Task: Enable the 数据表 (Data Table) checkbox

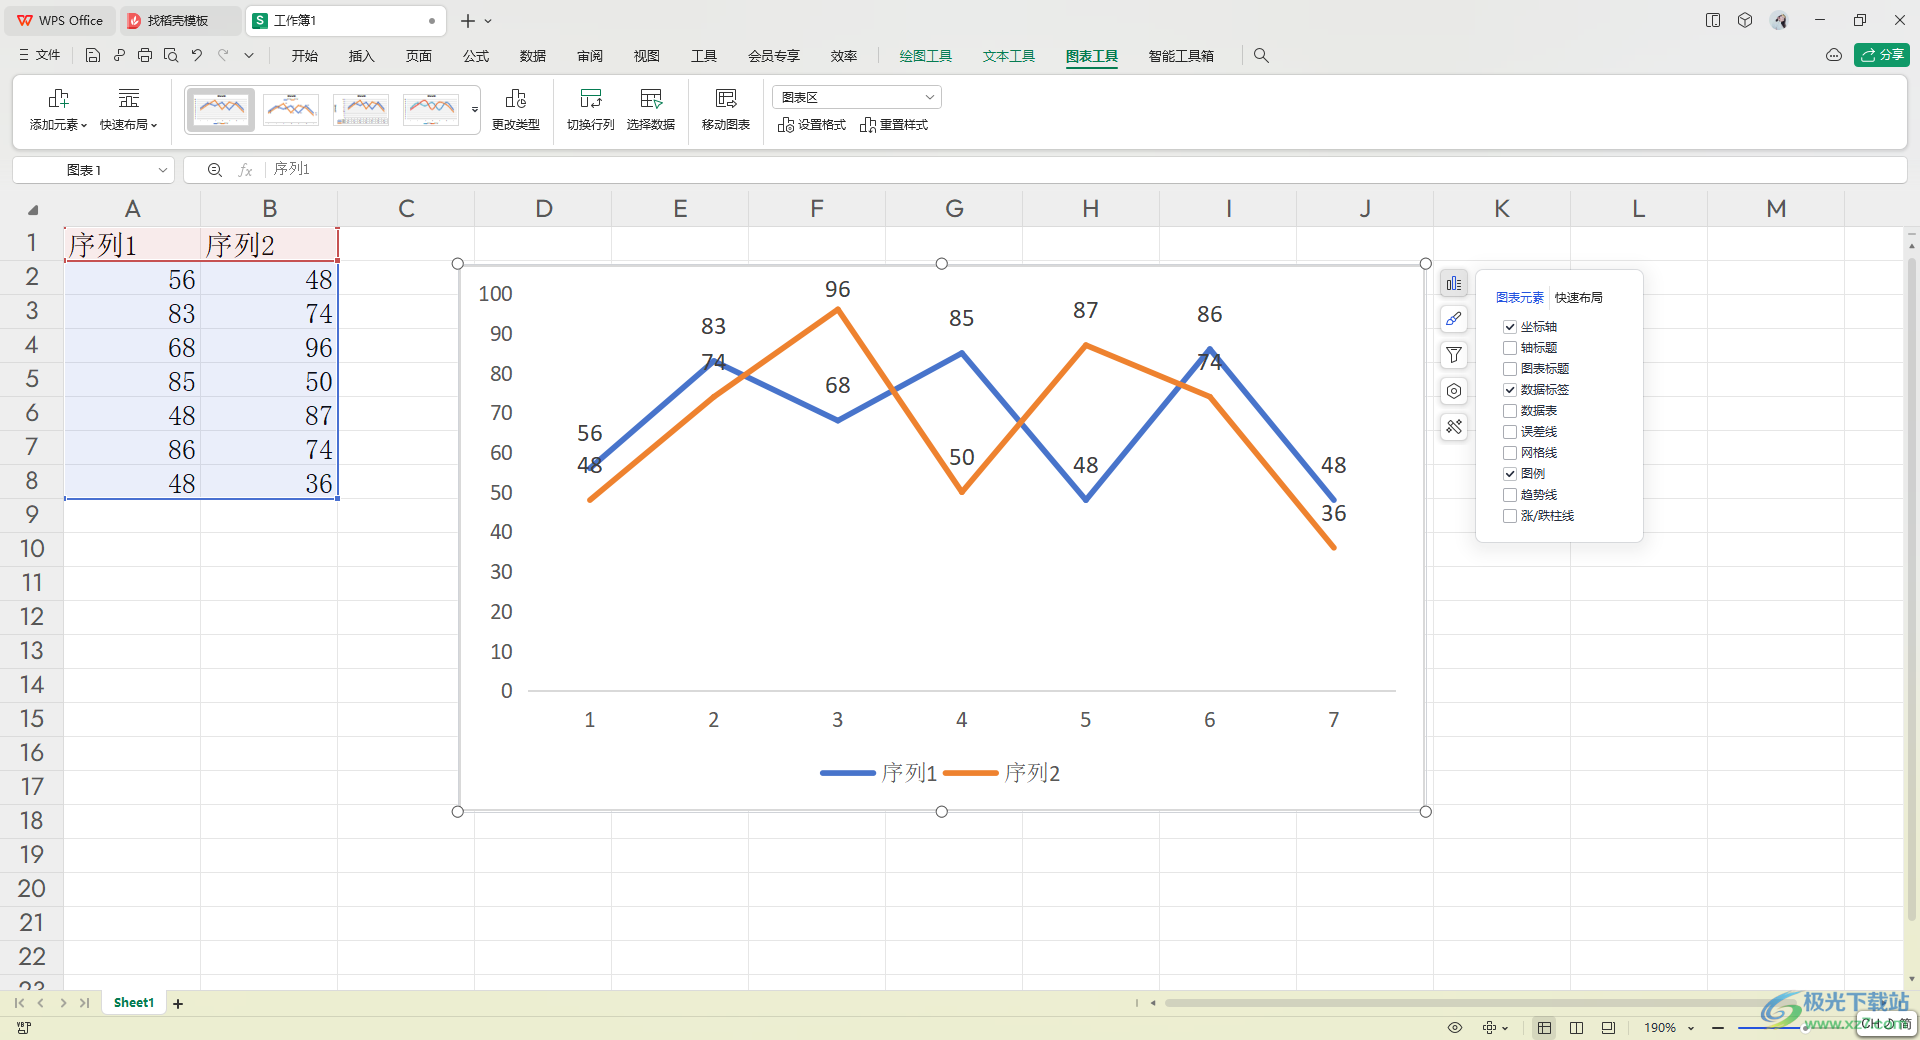Action: tap(1510, 411)
